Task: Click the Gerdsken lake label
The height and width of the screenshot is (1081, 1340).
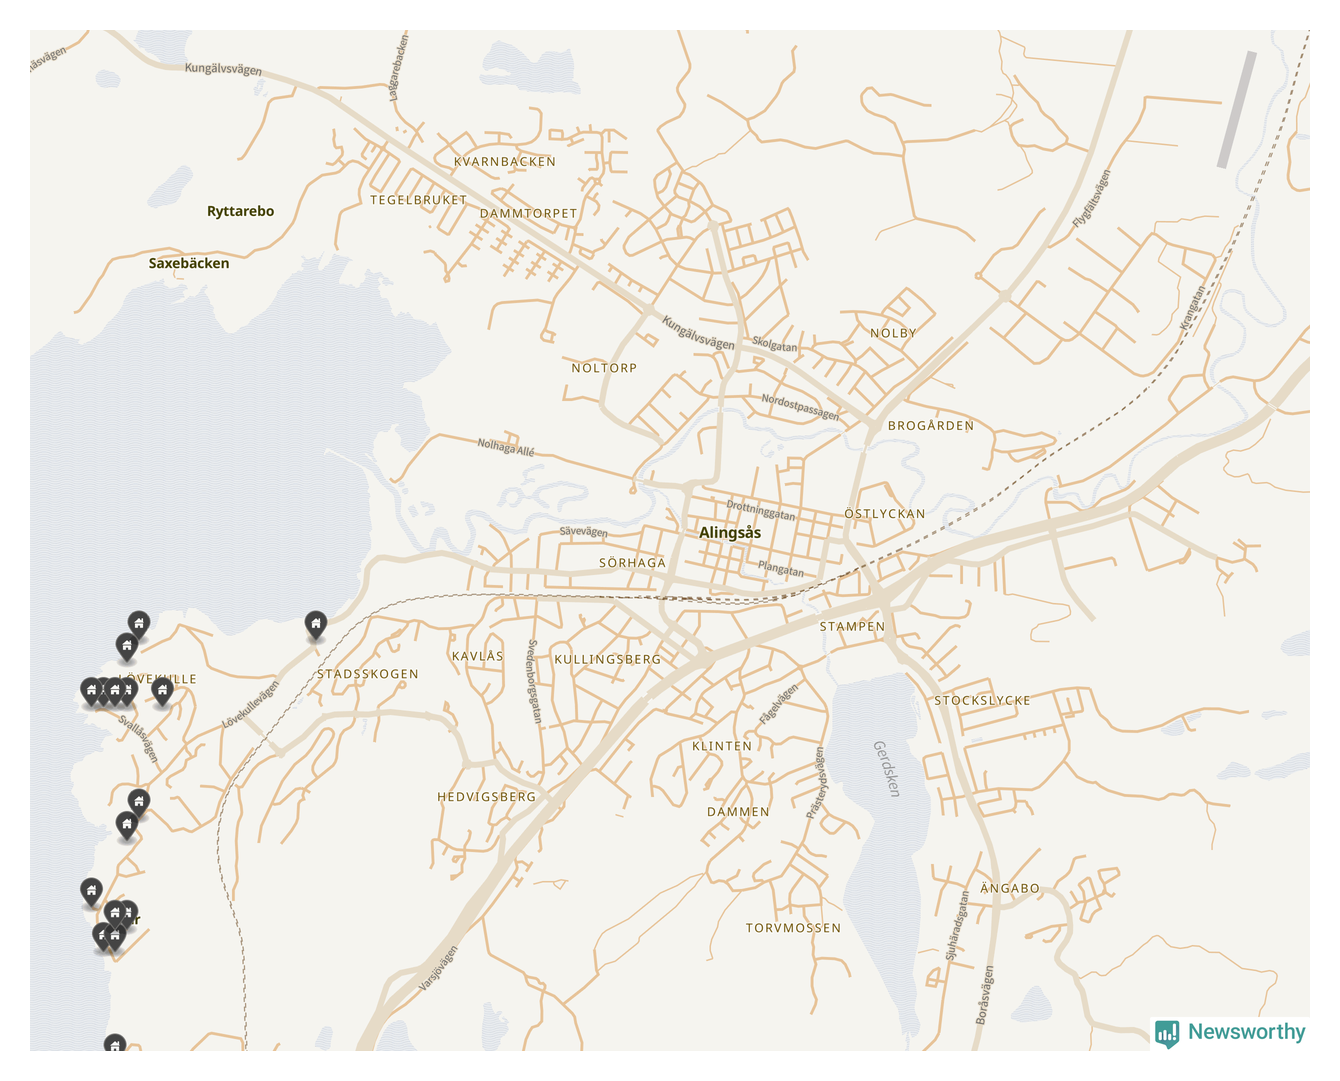Action: click(x=886, y=768)
